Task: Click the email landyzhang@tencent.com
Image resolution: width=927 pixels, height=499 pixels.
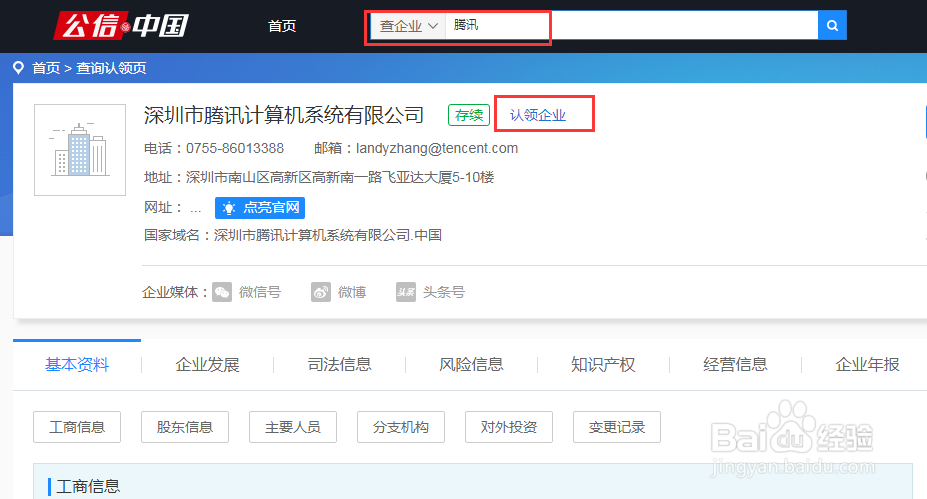Action: click(x=437, y=148)
